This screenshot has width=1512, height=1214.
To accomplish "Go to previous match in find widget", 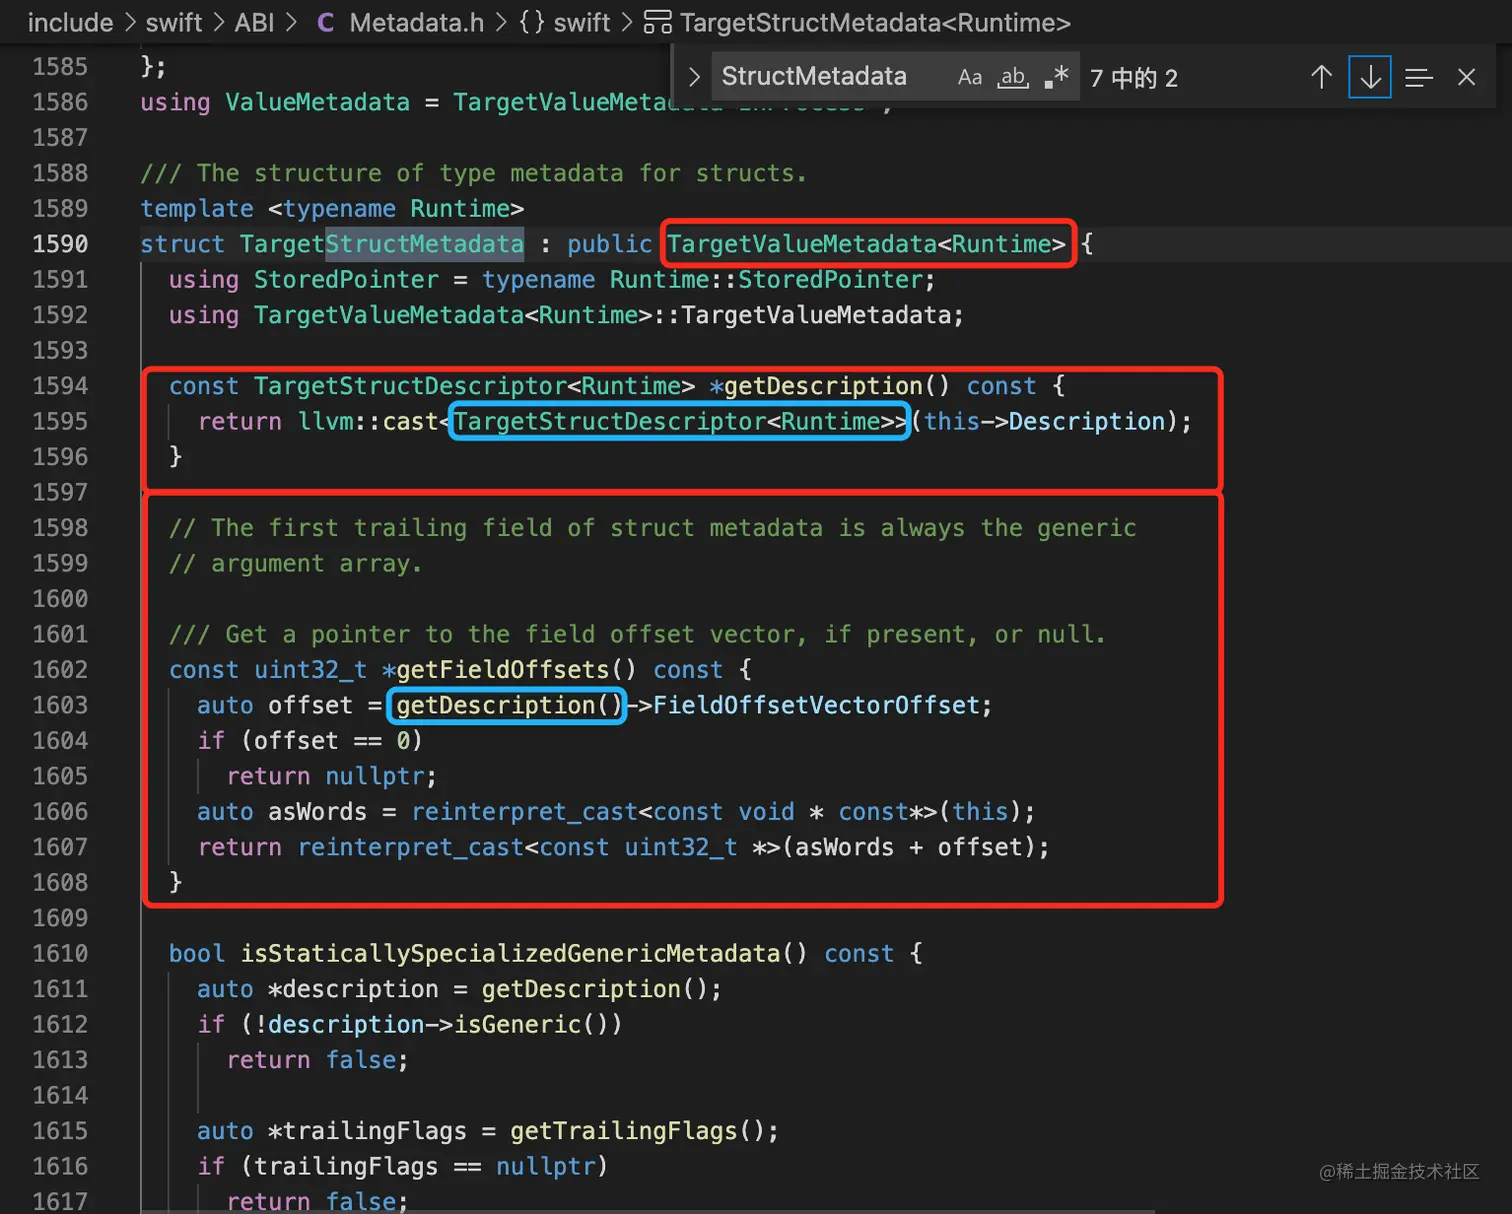I will 1321,77.
